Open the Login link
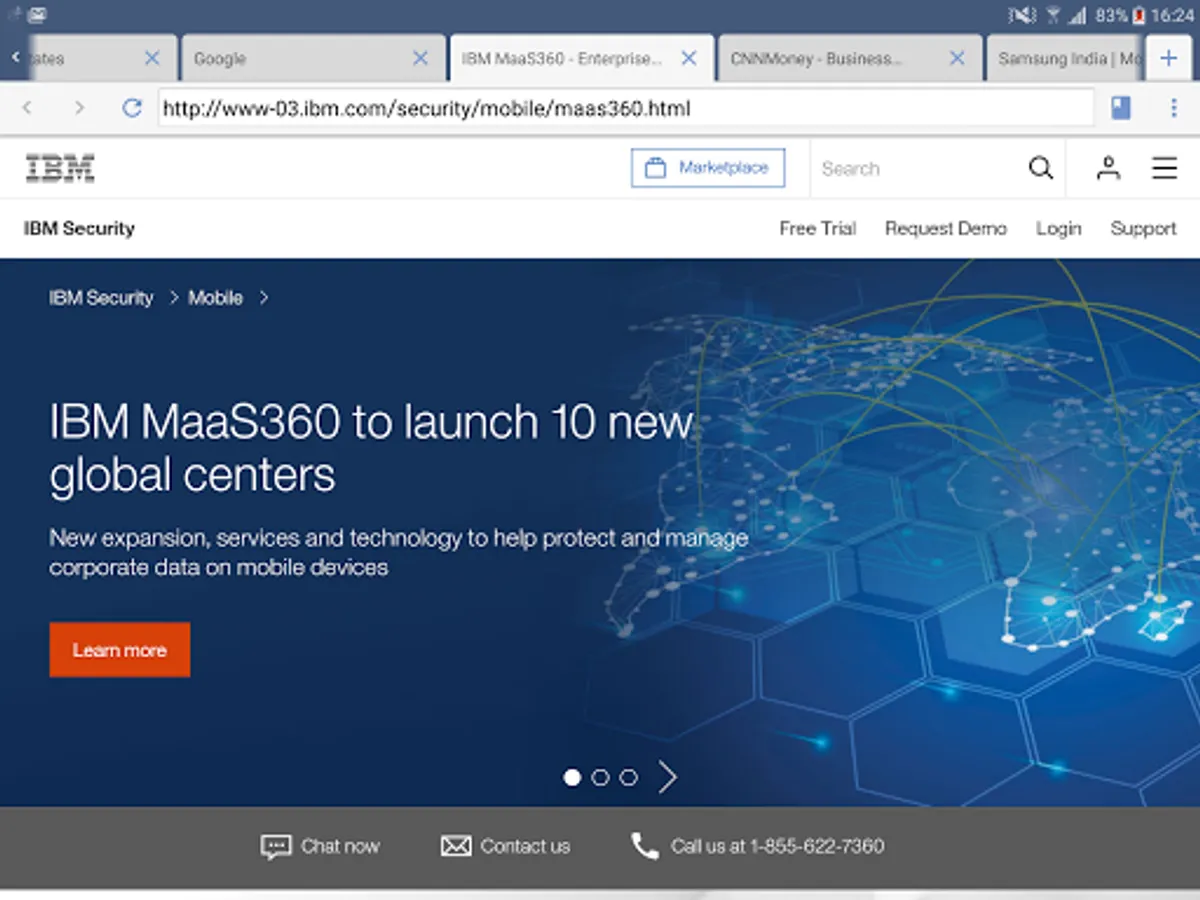1200x900 pixels. [1058, 229]
